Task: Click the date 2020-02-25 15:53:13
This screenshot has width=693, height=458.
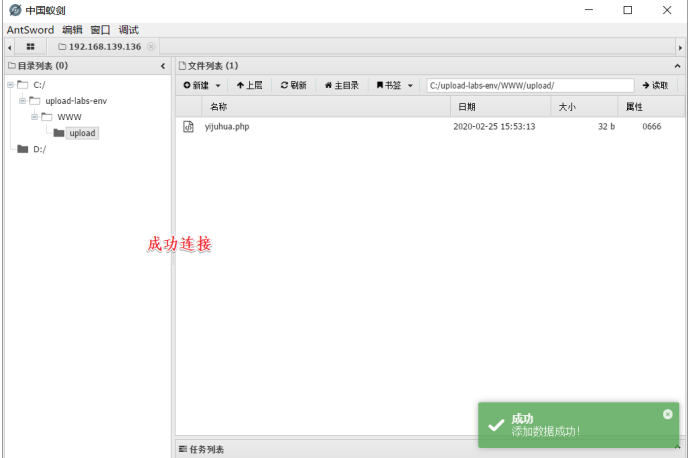Action: pos(494,126)
